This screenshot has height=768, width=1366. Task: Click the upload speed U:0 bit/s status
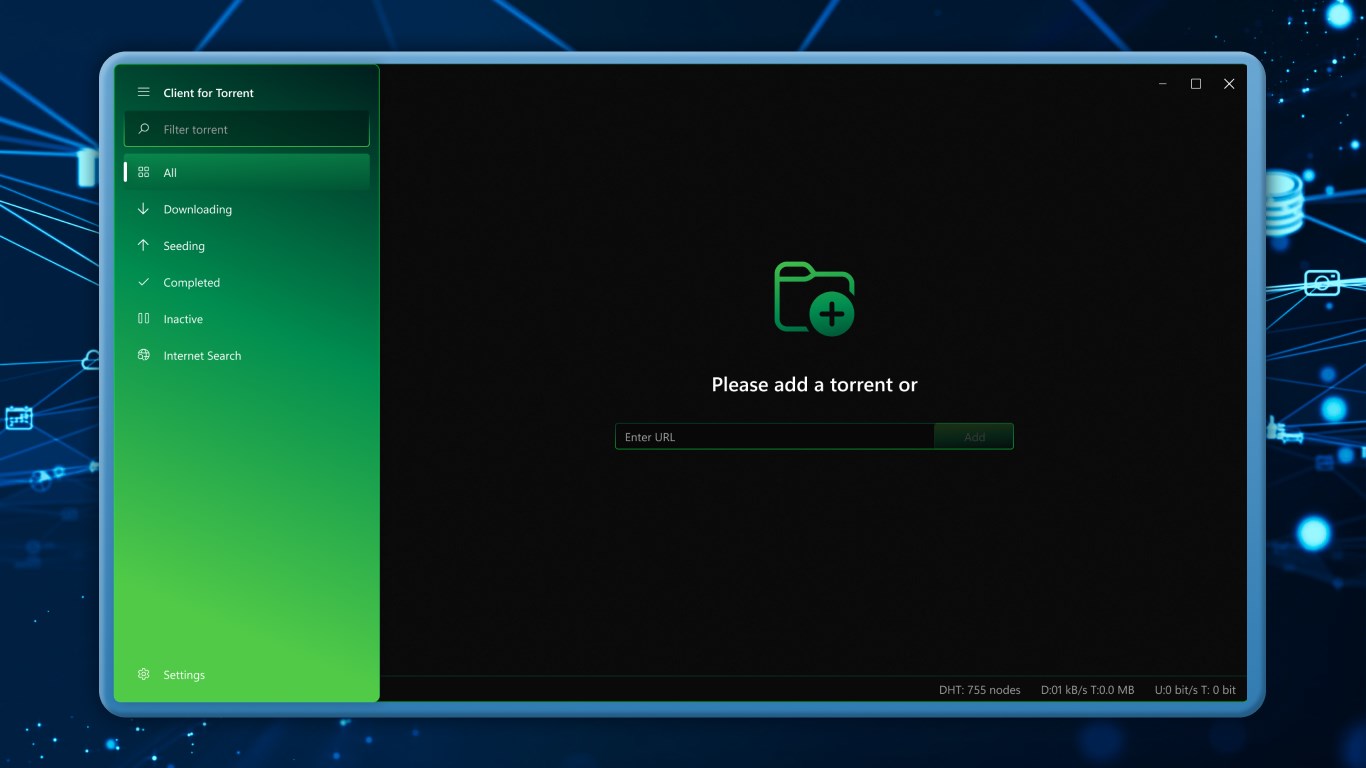(1195, 690)
